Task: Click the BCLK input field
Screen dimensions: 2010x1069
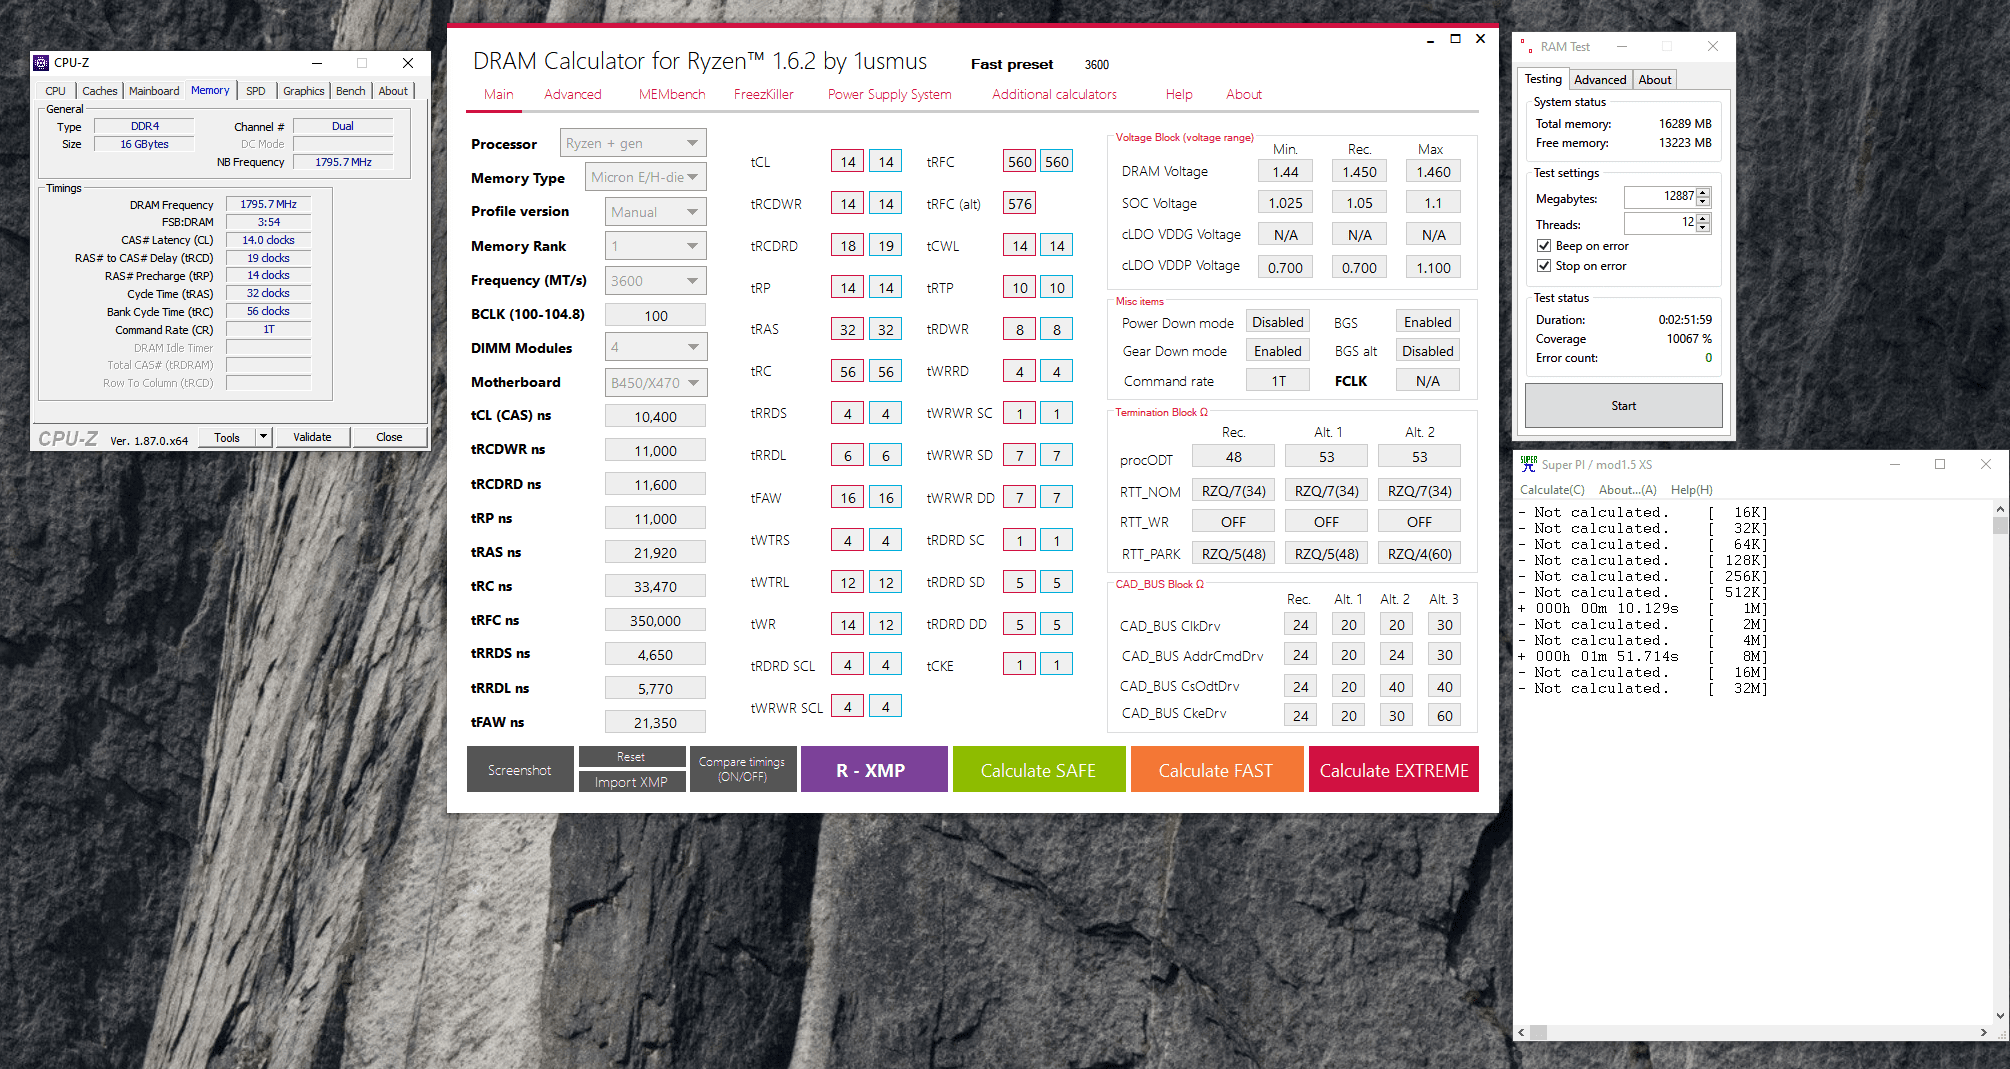Action: coord(656,315)
